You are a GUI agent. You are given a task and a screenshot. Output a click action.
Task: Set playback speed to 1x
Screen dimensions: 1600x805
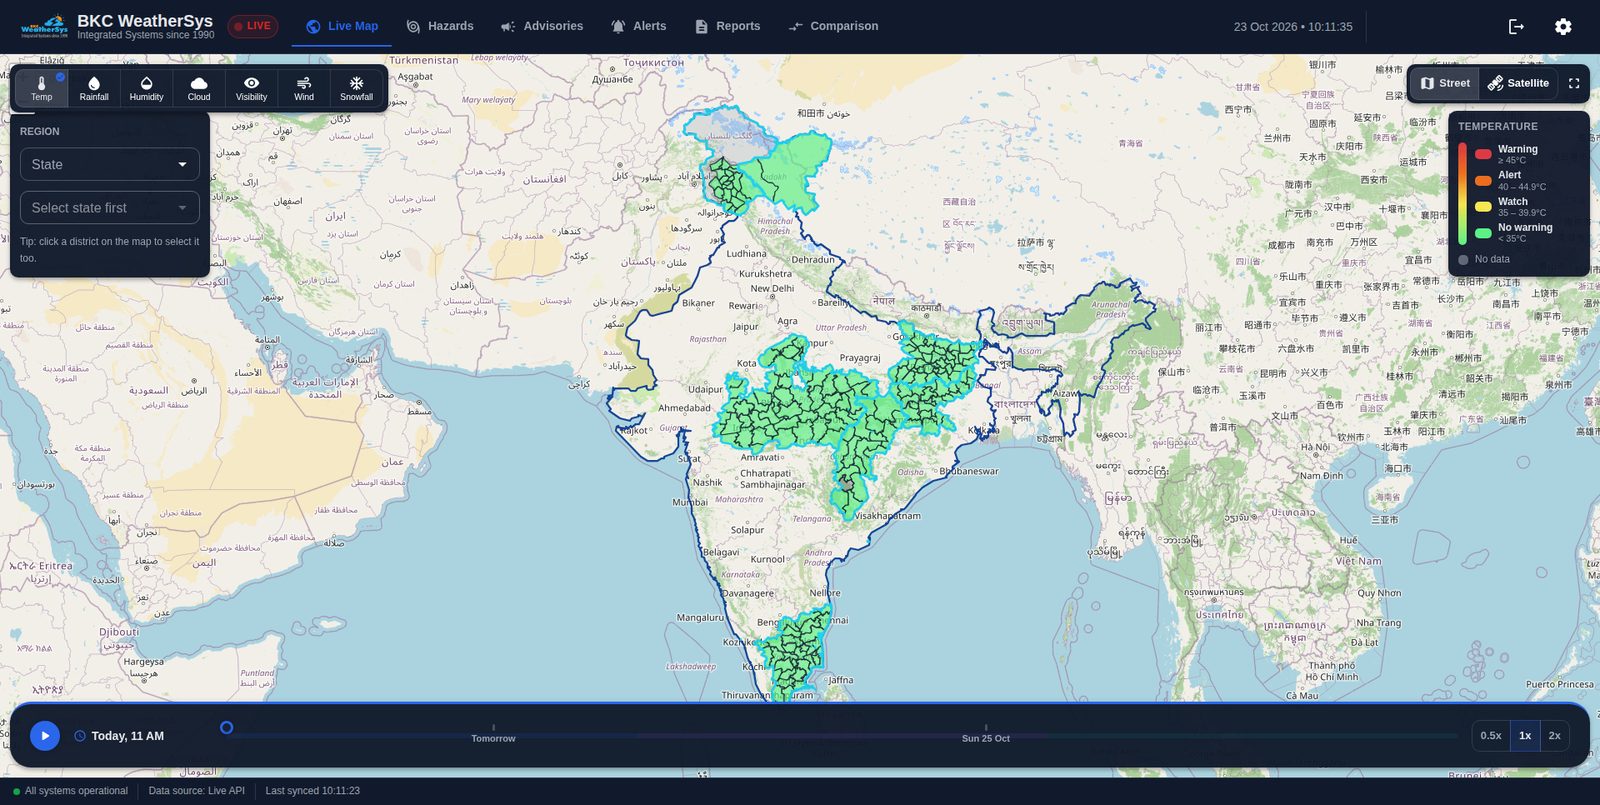pyautogui.click(x=1525, y=736)
